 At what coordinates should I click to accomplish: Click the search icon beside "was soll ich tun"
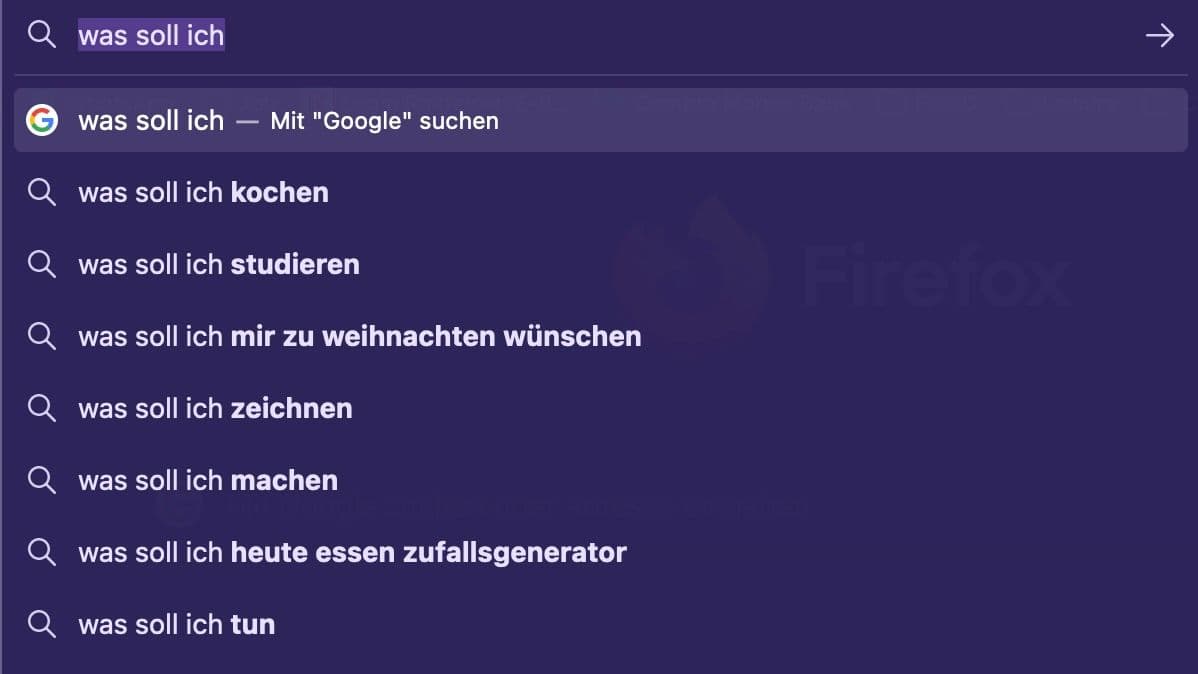coord(41,624)
